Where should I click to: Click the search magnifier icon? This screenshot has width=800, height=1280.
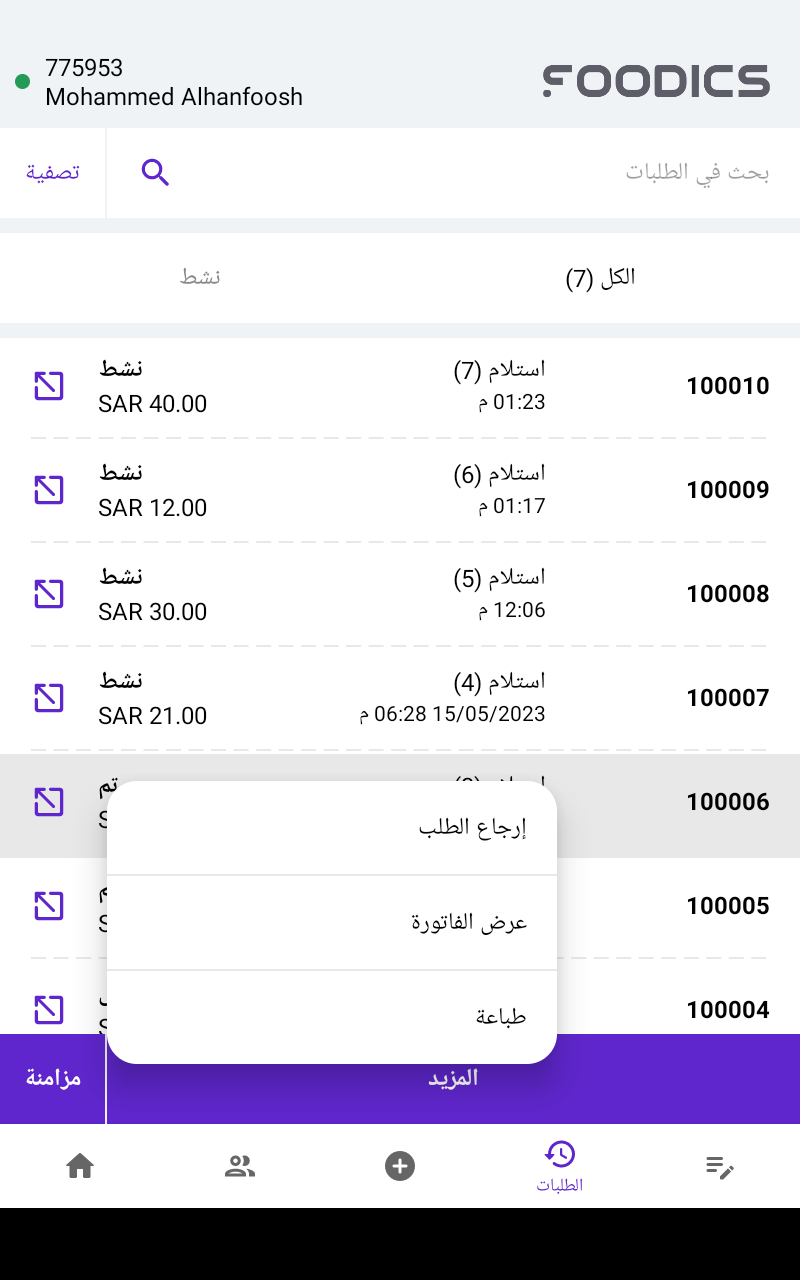(x=155, y=173)
